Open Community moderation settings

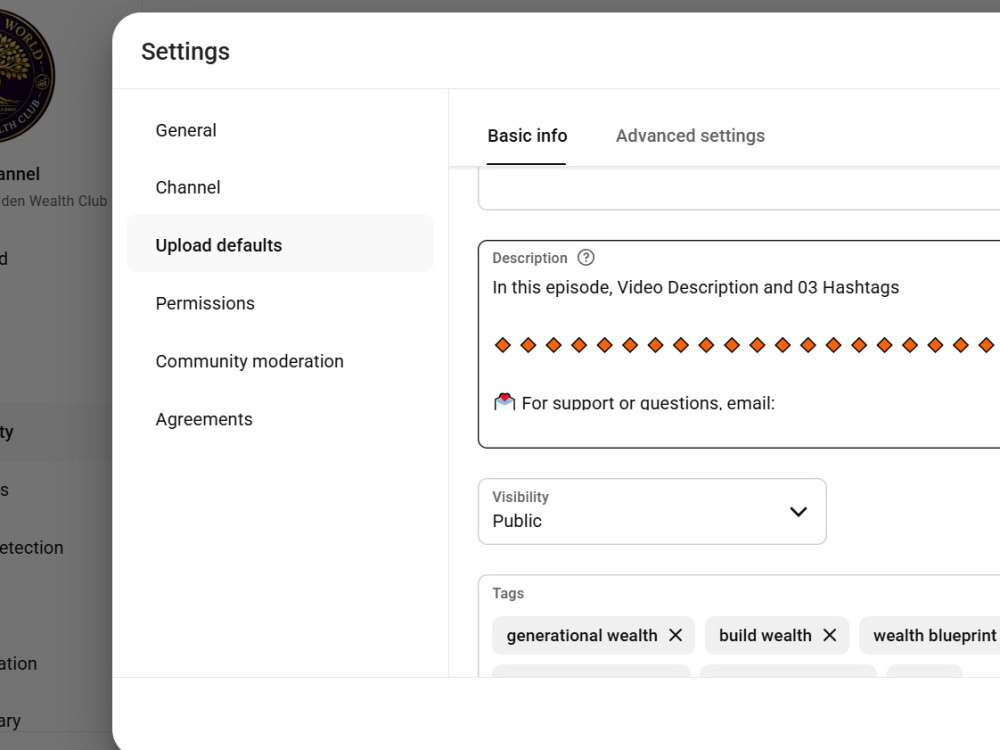click(249, 361)
